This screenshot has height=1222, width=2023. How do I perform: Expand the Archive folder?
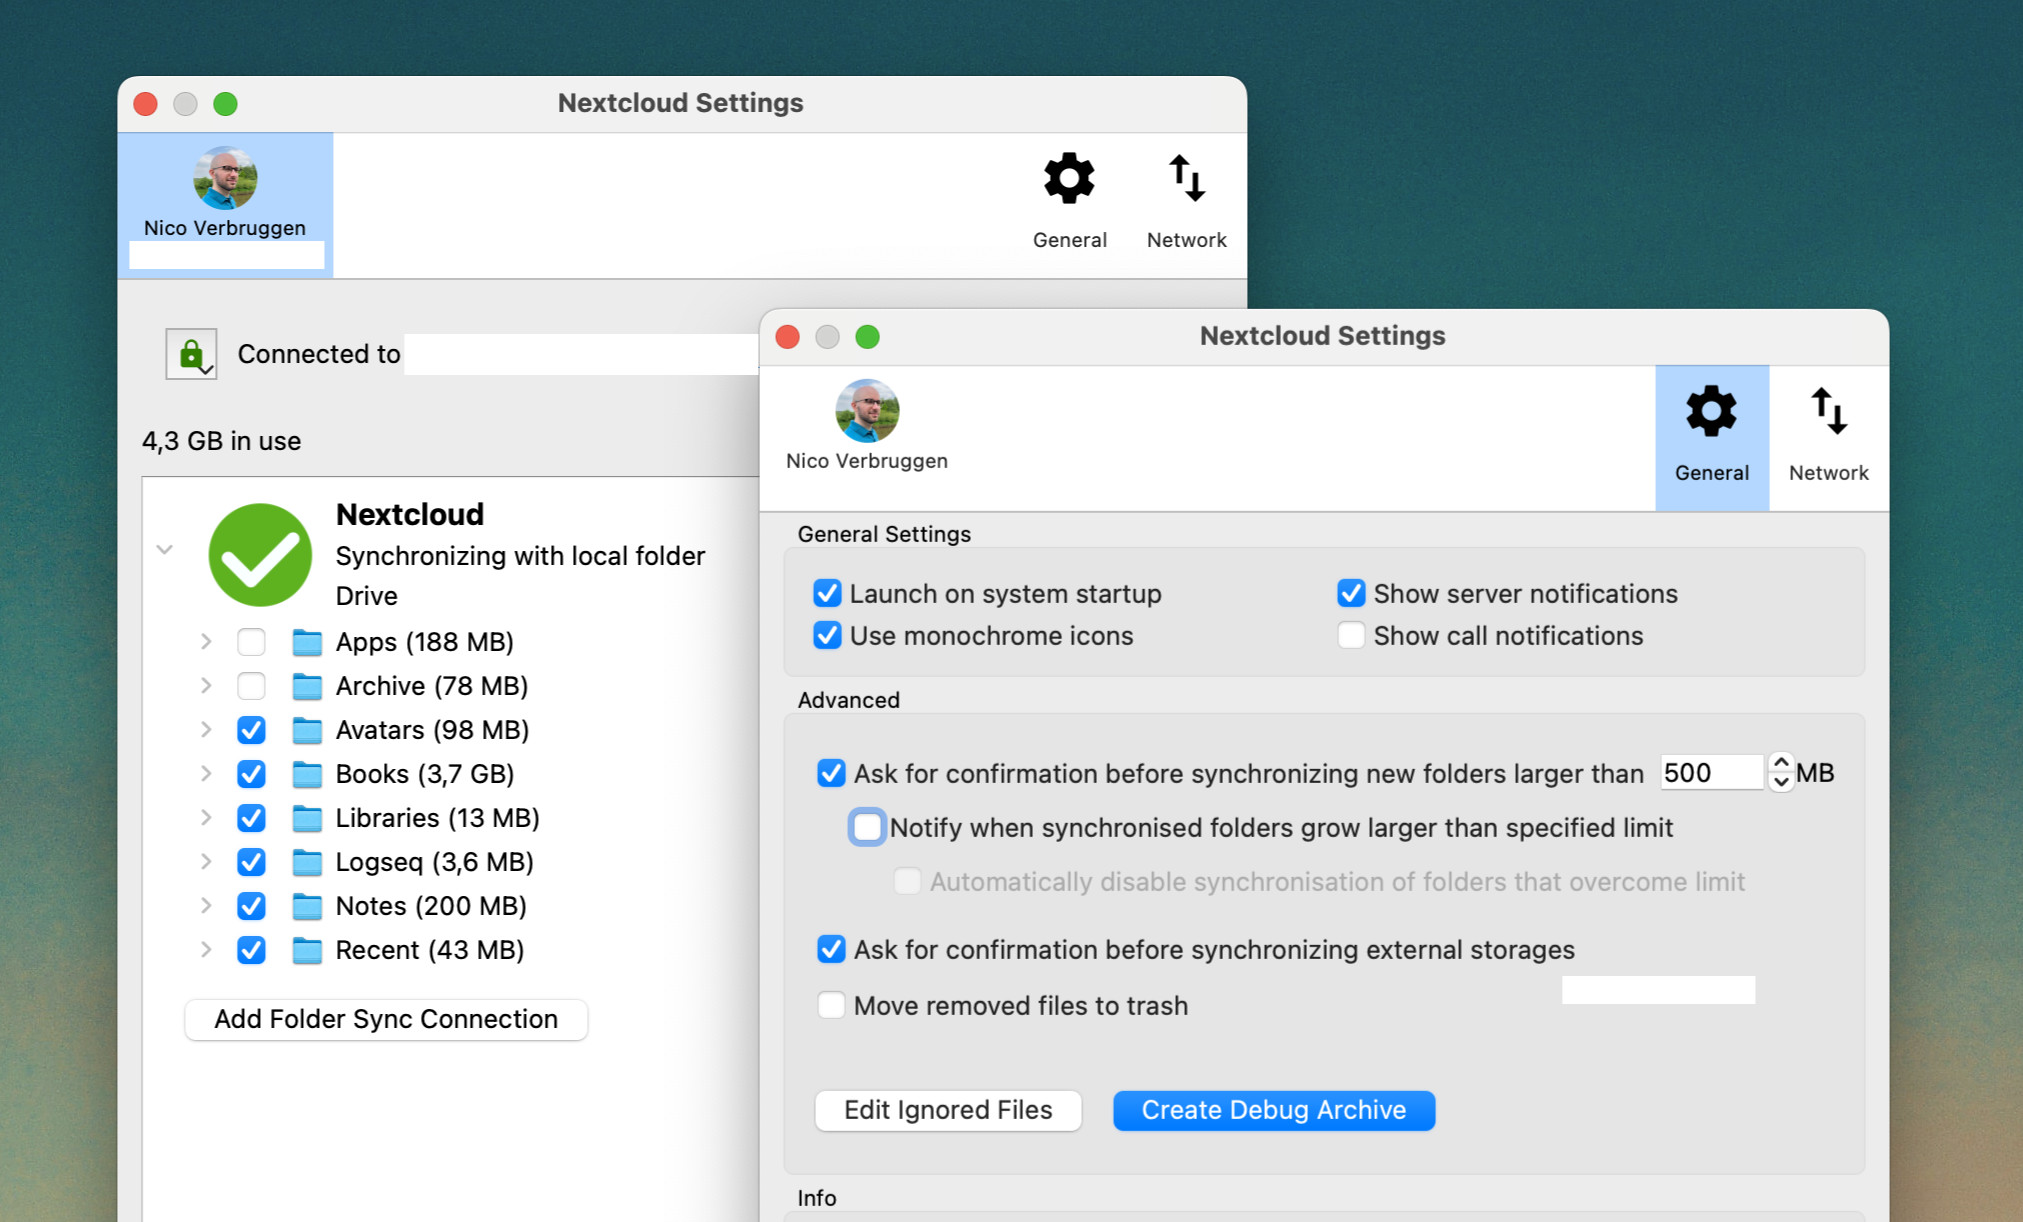tap(206, 685)
